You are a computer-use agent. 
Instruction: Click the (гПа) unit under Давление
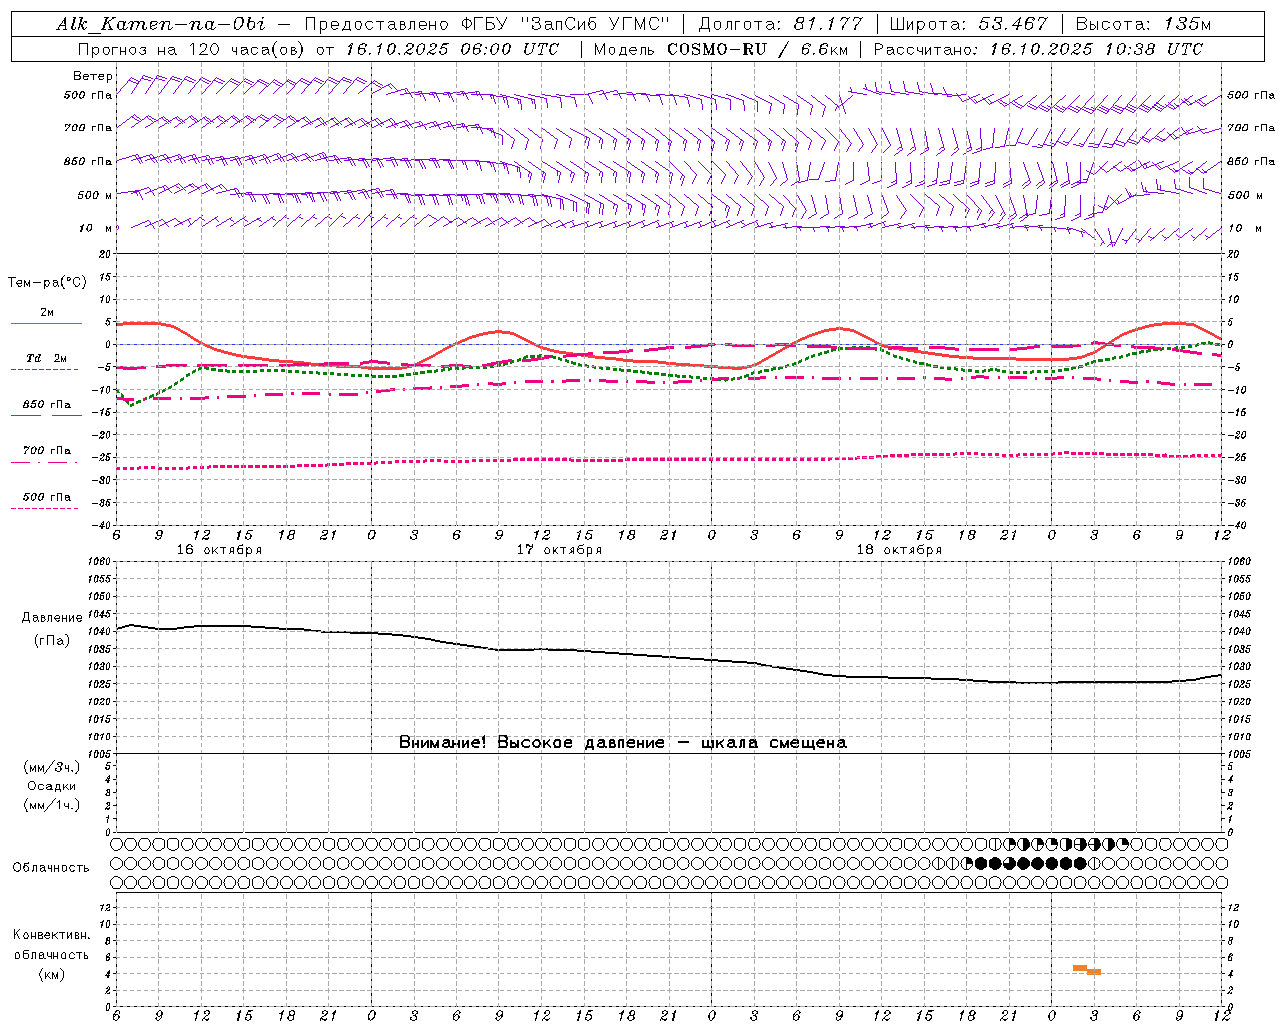pos(52,640)
